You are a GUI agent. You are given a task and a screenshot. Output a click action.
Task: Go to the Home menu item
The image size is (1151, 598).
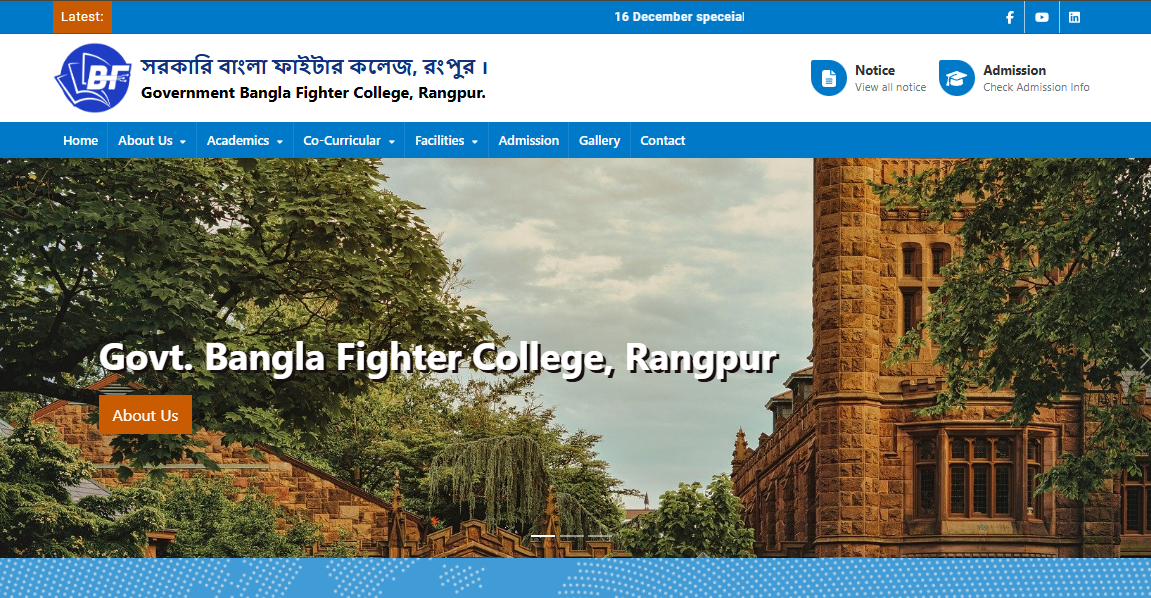[81, 140]
